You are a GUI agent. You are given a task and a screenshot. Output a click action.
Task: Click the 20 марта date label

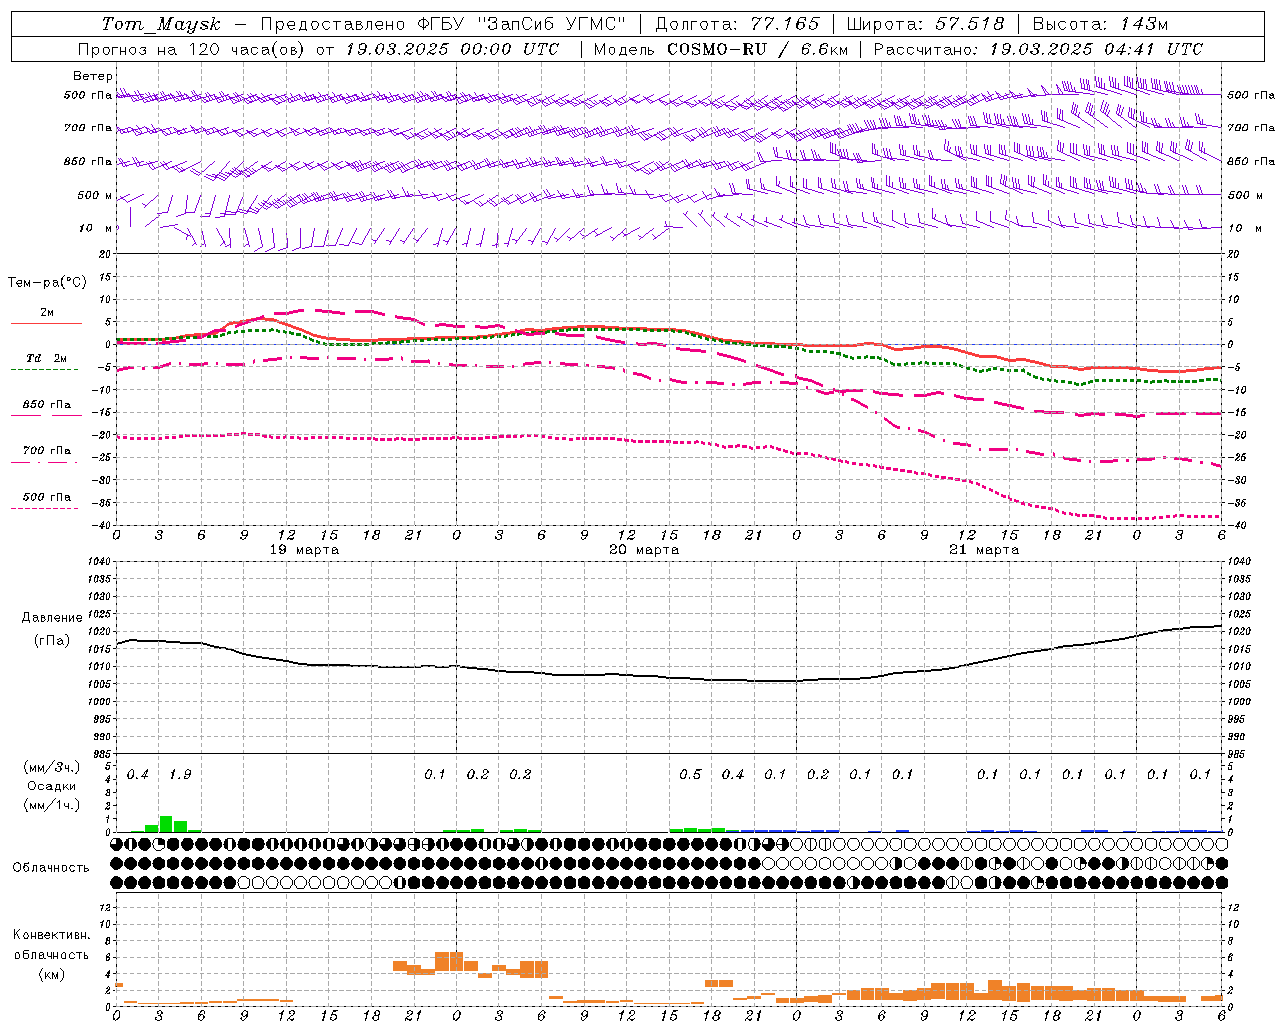coord(644,550)
